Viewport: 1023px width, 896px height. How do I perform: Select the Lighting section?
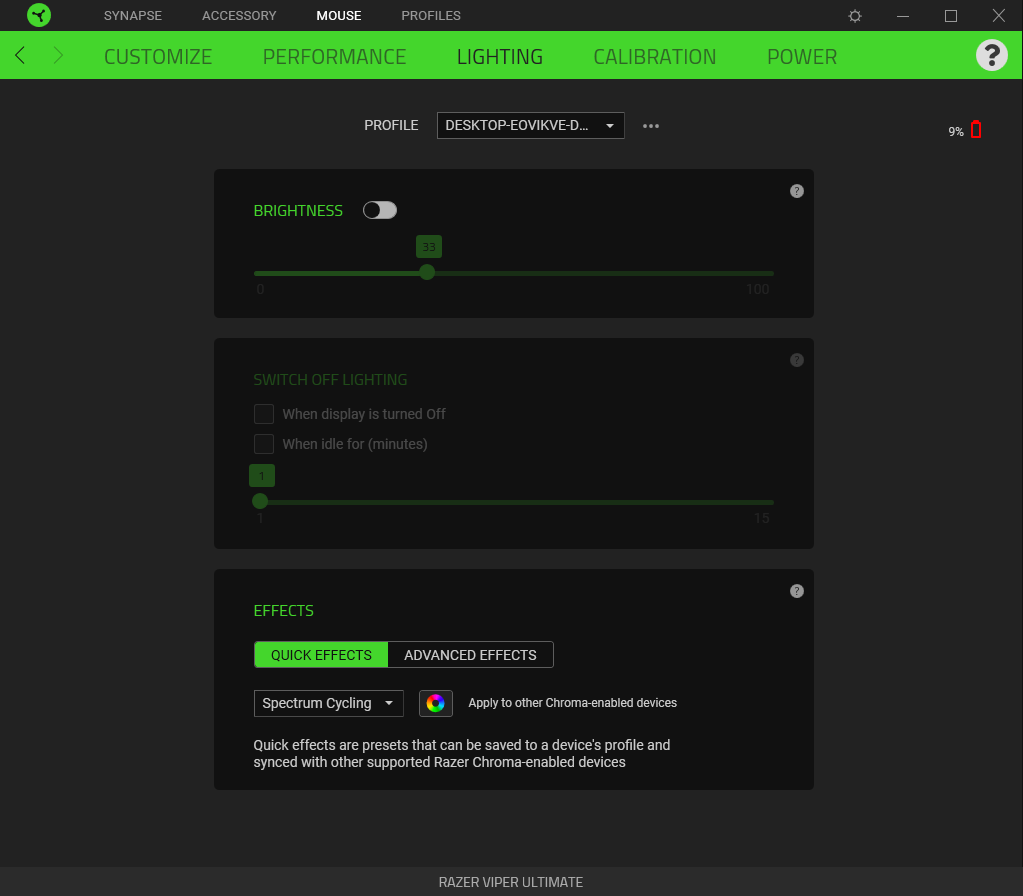point(500,57)
